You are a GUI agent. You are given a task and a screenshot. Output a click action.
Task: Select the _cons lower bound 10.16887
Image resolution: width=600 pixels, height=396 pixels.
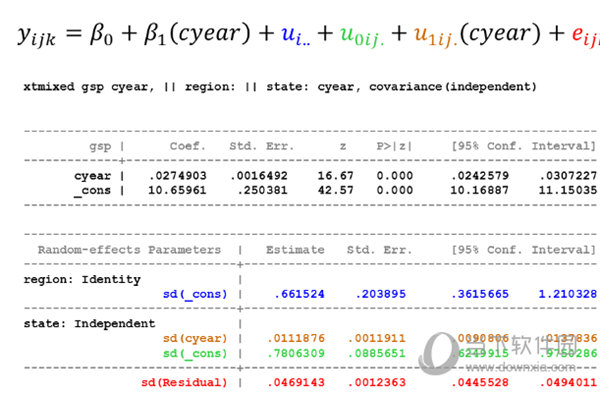coord(479,190)
